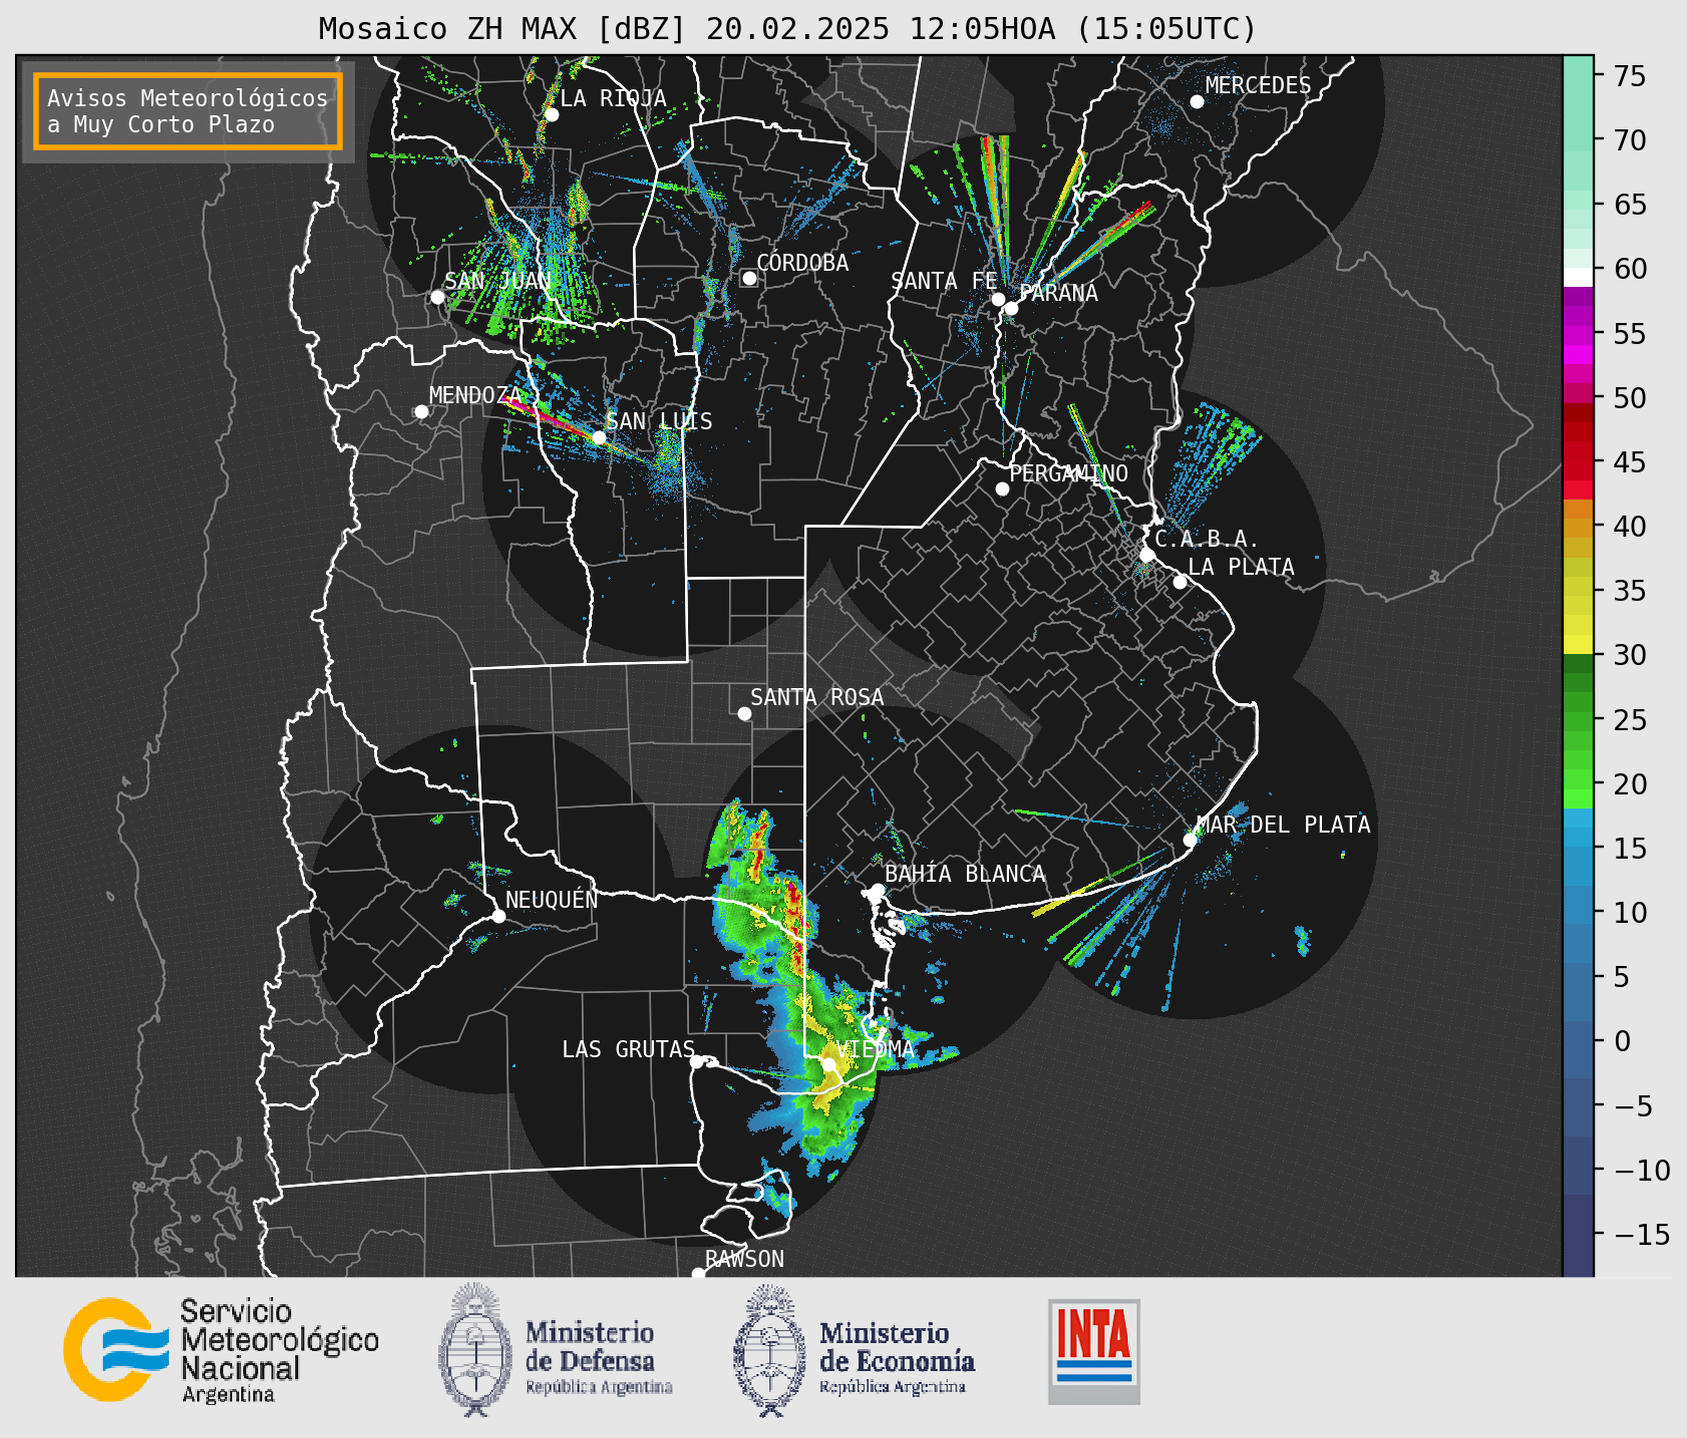Click the 0 tick label on colorbar
The width and height of the screenshot is (1687, 1438).
tap(1621, 1041)
